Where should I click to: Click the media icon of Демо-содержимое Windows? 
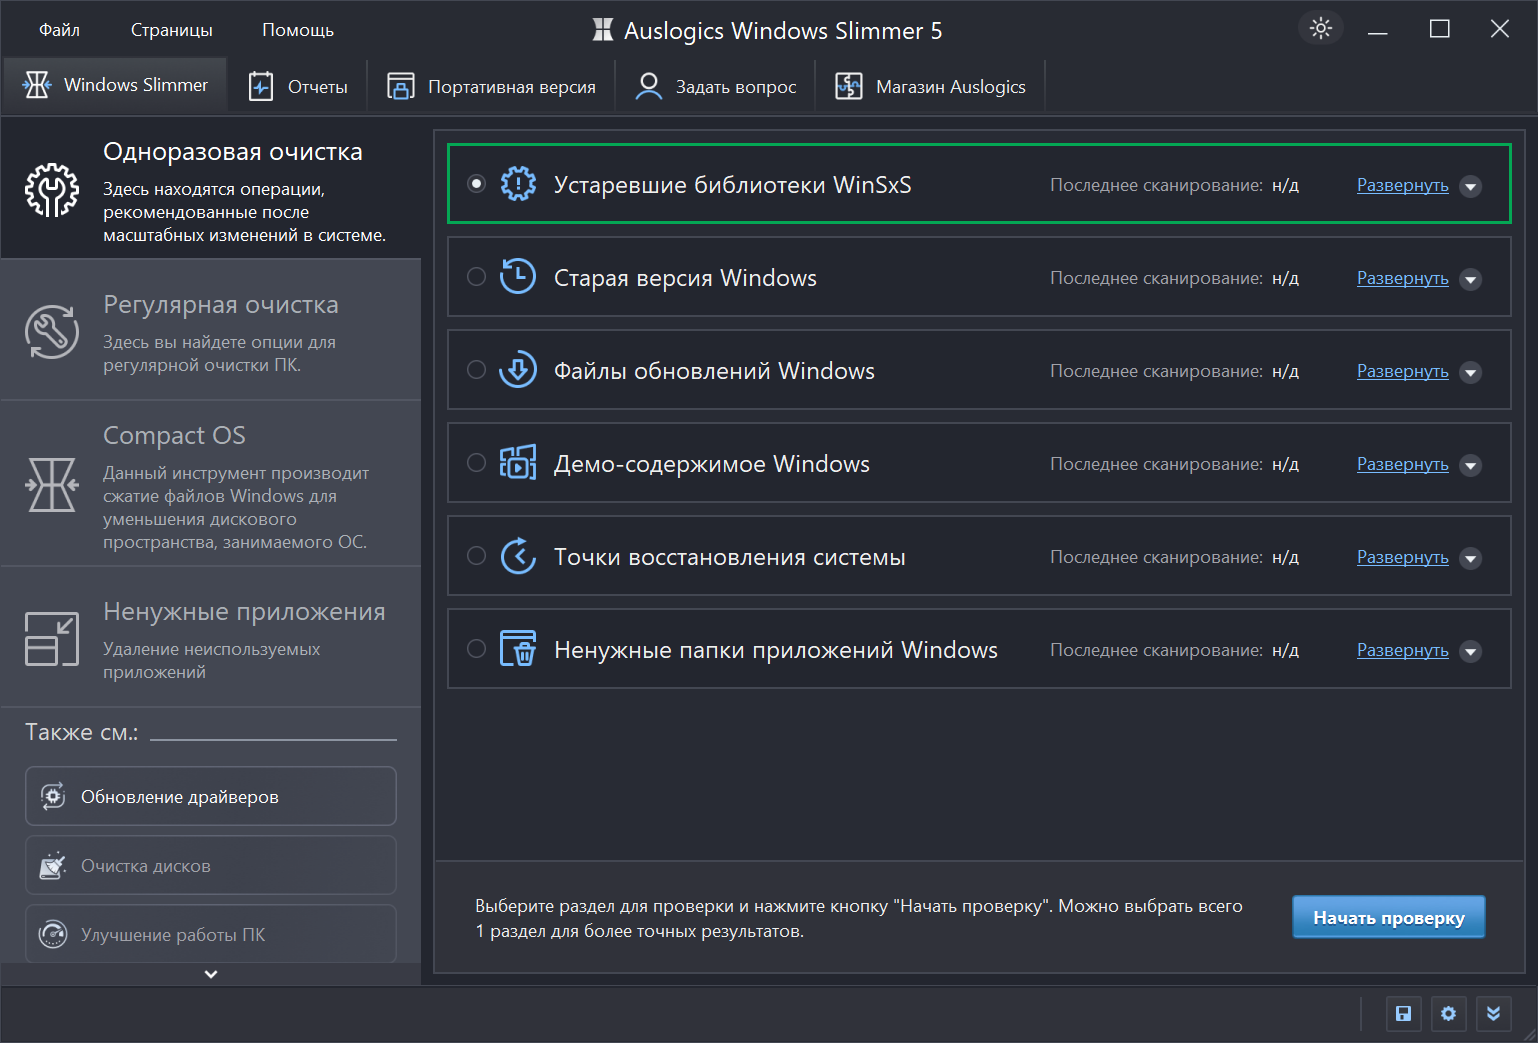[518, 463]
